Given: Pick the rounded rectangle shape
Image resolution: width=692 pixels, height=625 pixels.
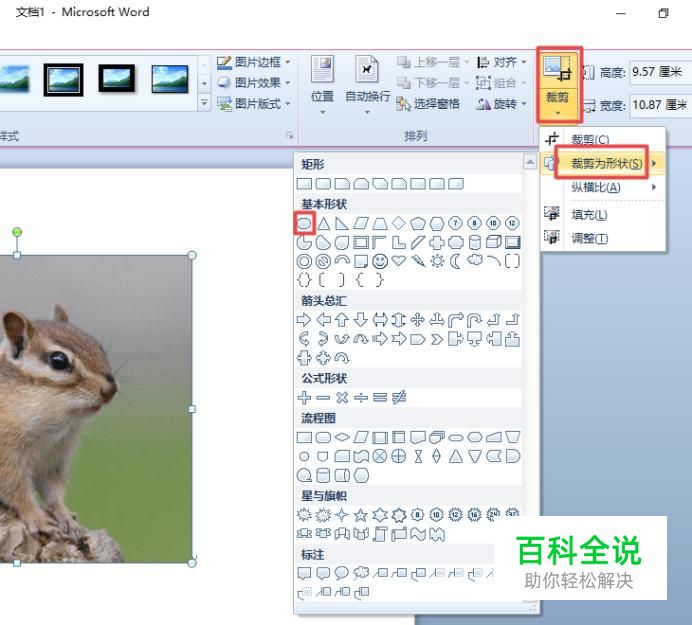Looking at the screenshot, I should click(323, 183).
